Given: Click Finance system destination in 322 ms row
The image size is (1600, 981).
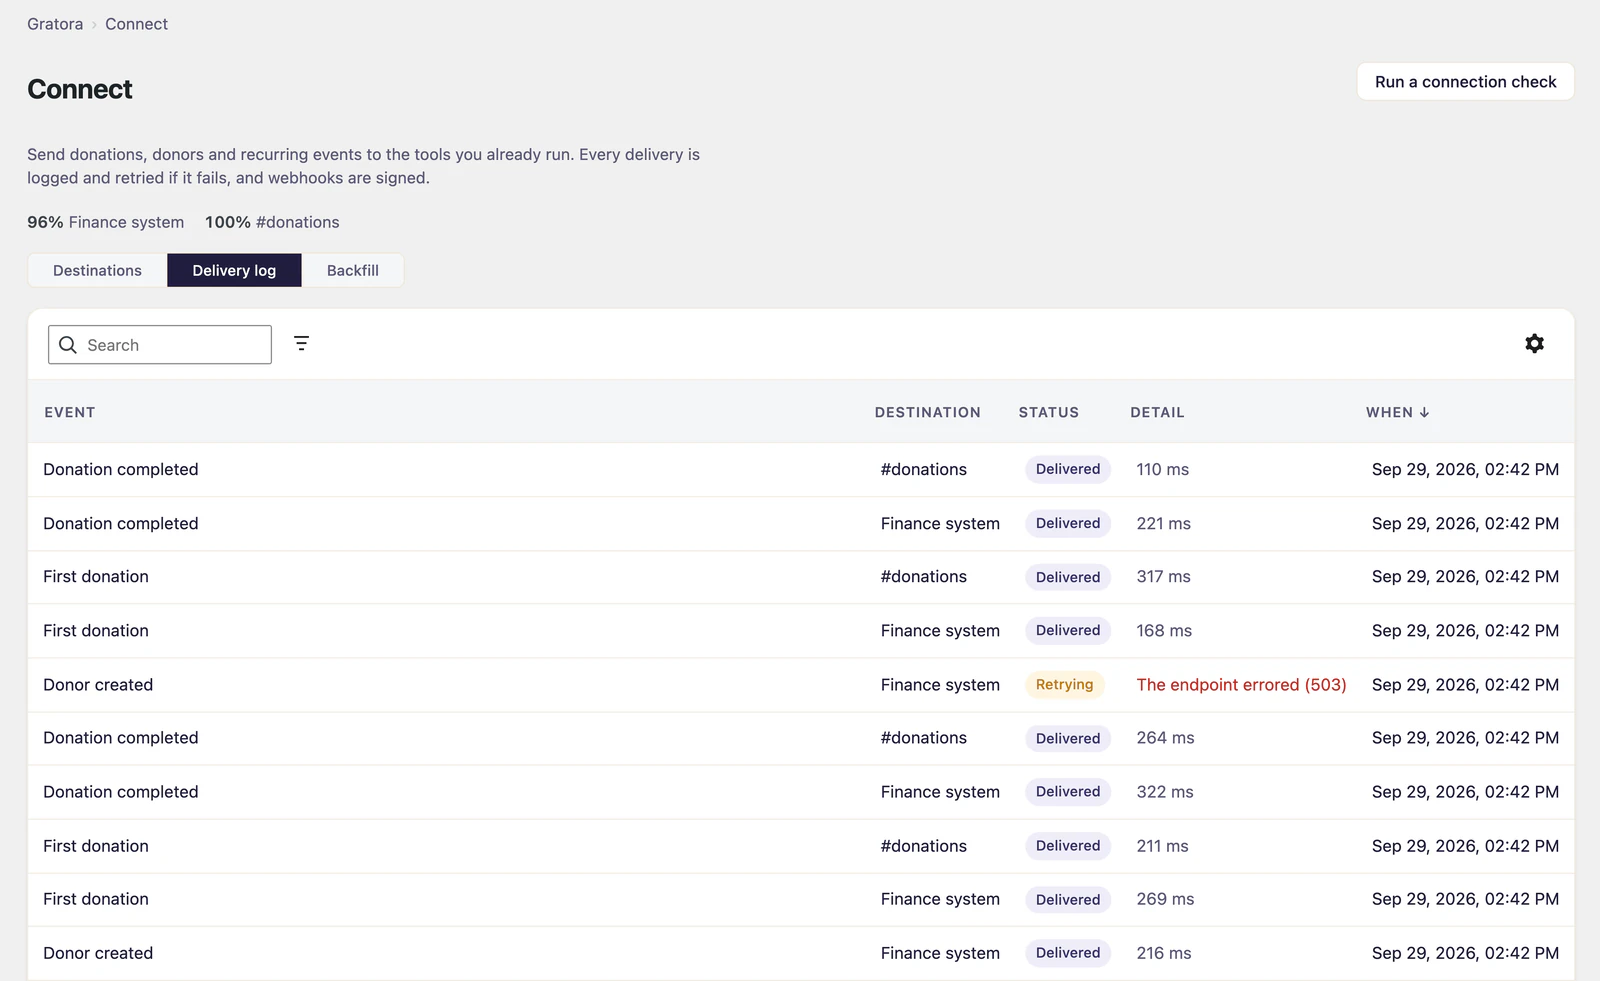Looking at the screenshot, I should (940, 792).
